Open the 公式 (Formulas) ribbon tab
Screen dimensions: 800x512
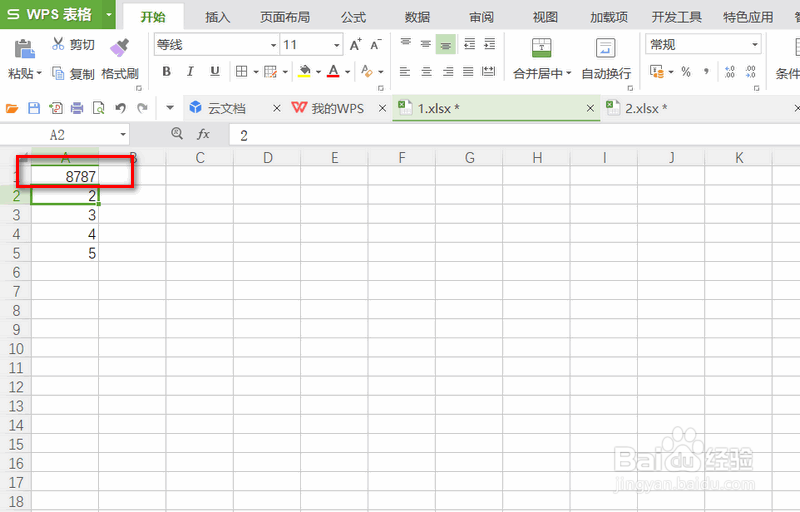coord(354,17)
